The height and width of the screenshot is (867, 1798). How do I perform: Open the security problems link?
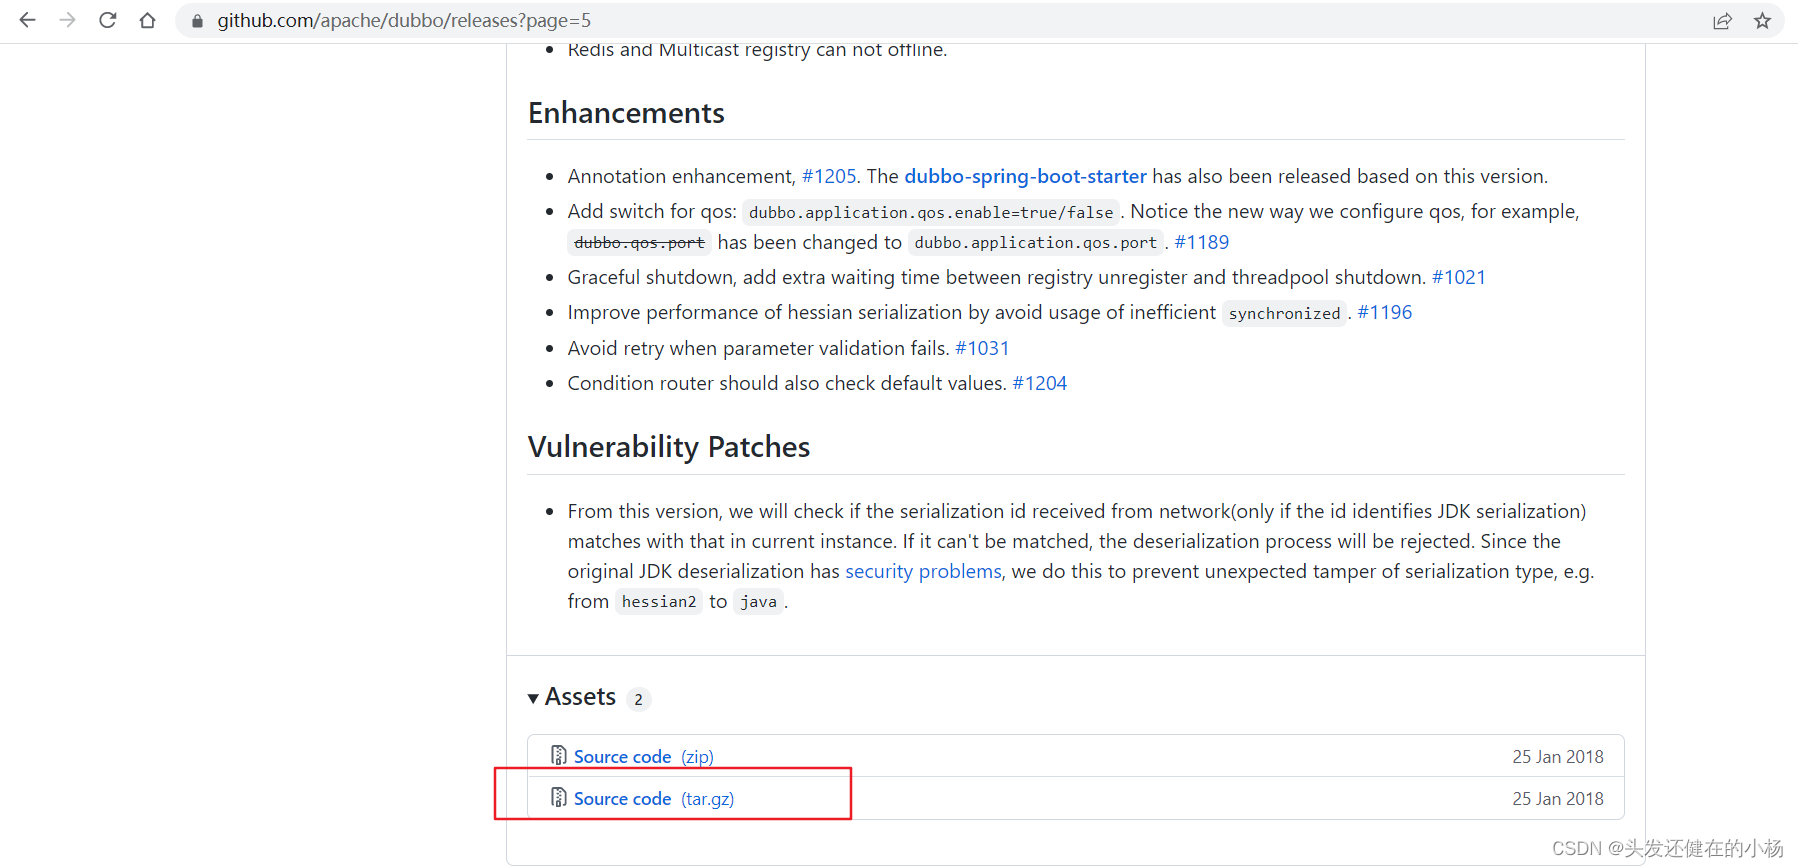pyautogui.click(x=923, y=572)
